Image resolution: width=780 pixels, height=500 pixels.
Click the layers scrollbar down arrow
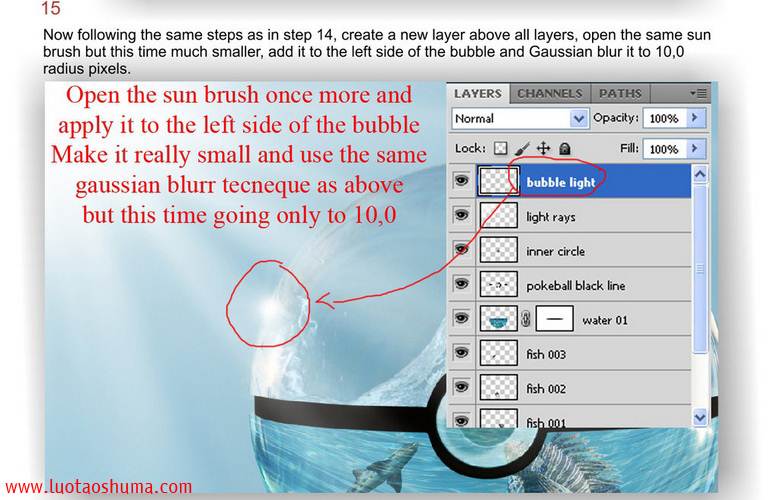[x=700, y=417]
